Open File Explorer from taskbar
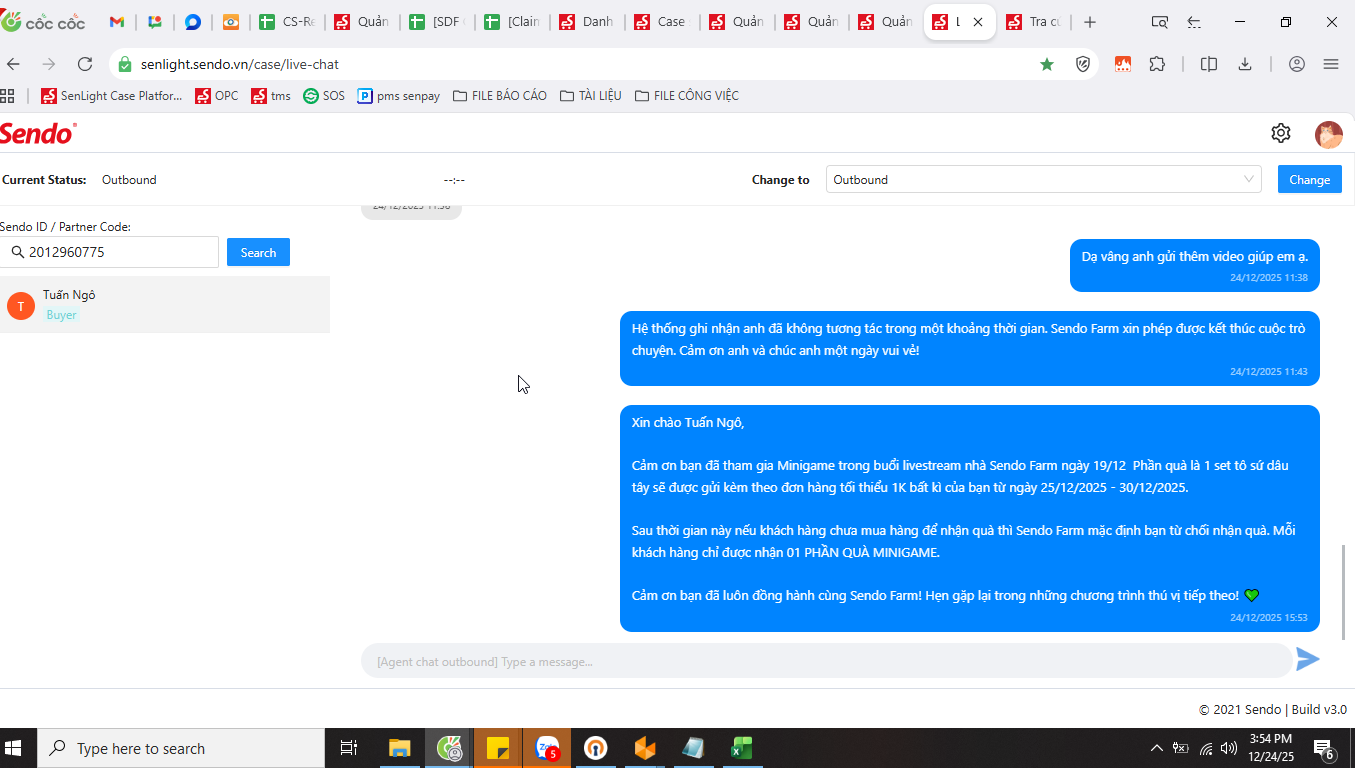Image resolution: width=1355 pixels, height=768 pixels. [400, 748]
